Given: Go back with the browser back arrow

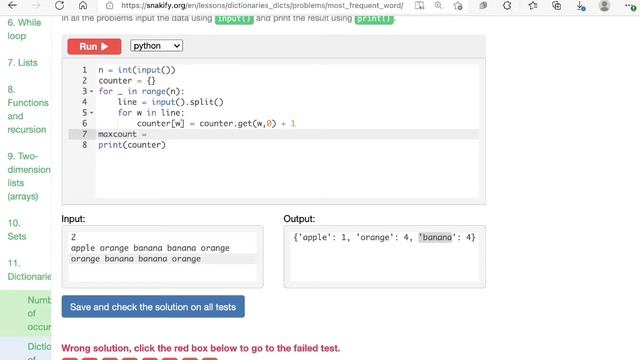Looking at the screenshot, I should [x=13, y=6].
